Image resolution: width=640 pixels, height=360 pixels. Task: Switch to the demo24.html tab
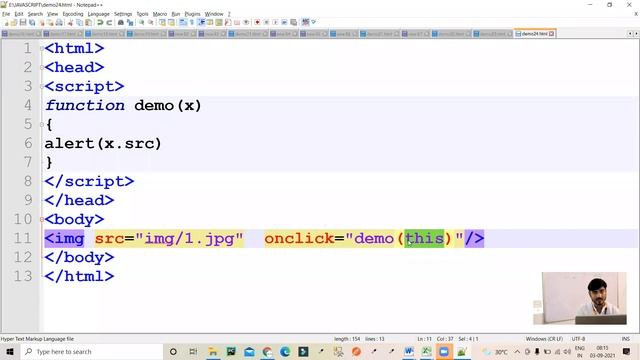[534, 34]
